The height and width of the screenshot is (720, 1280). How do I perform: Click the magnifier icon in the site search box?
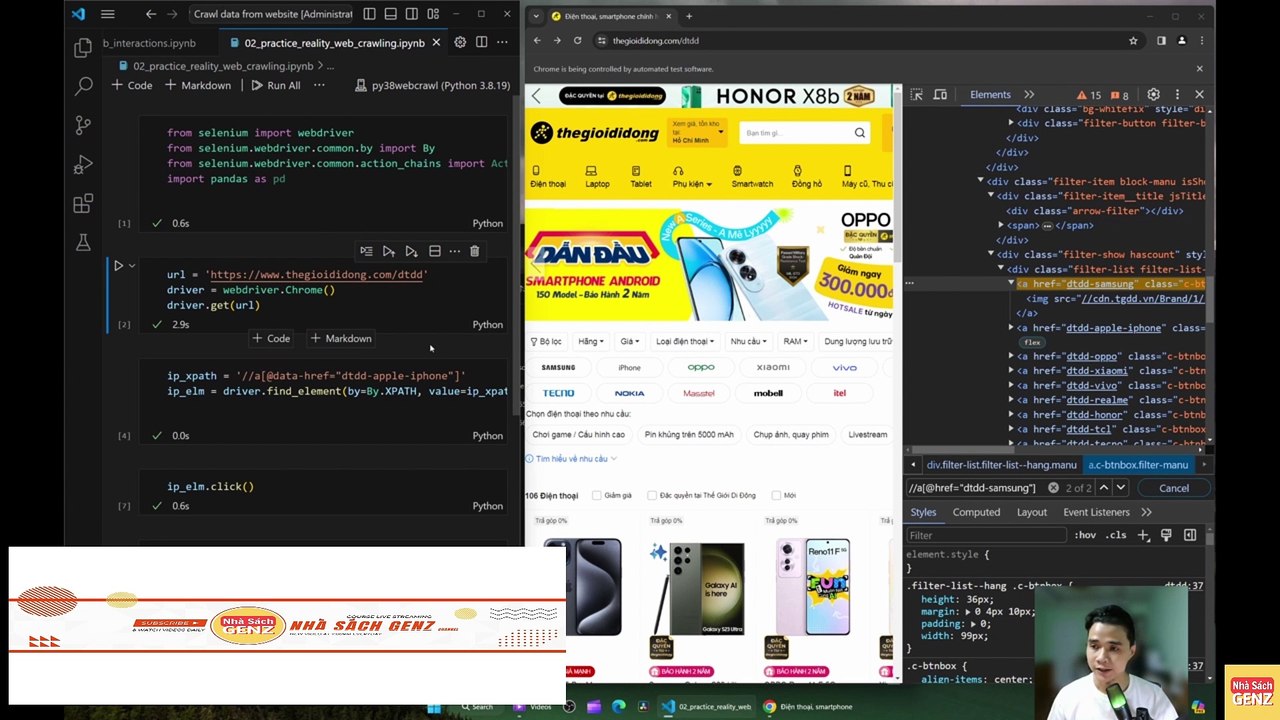coord(859,133)
